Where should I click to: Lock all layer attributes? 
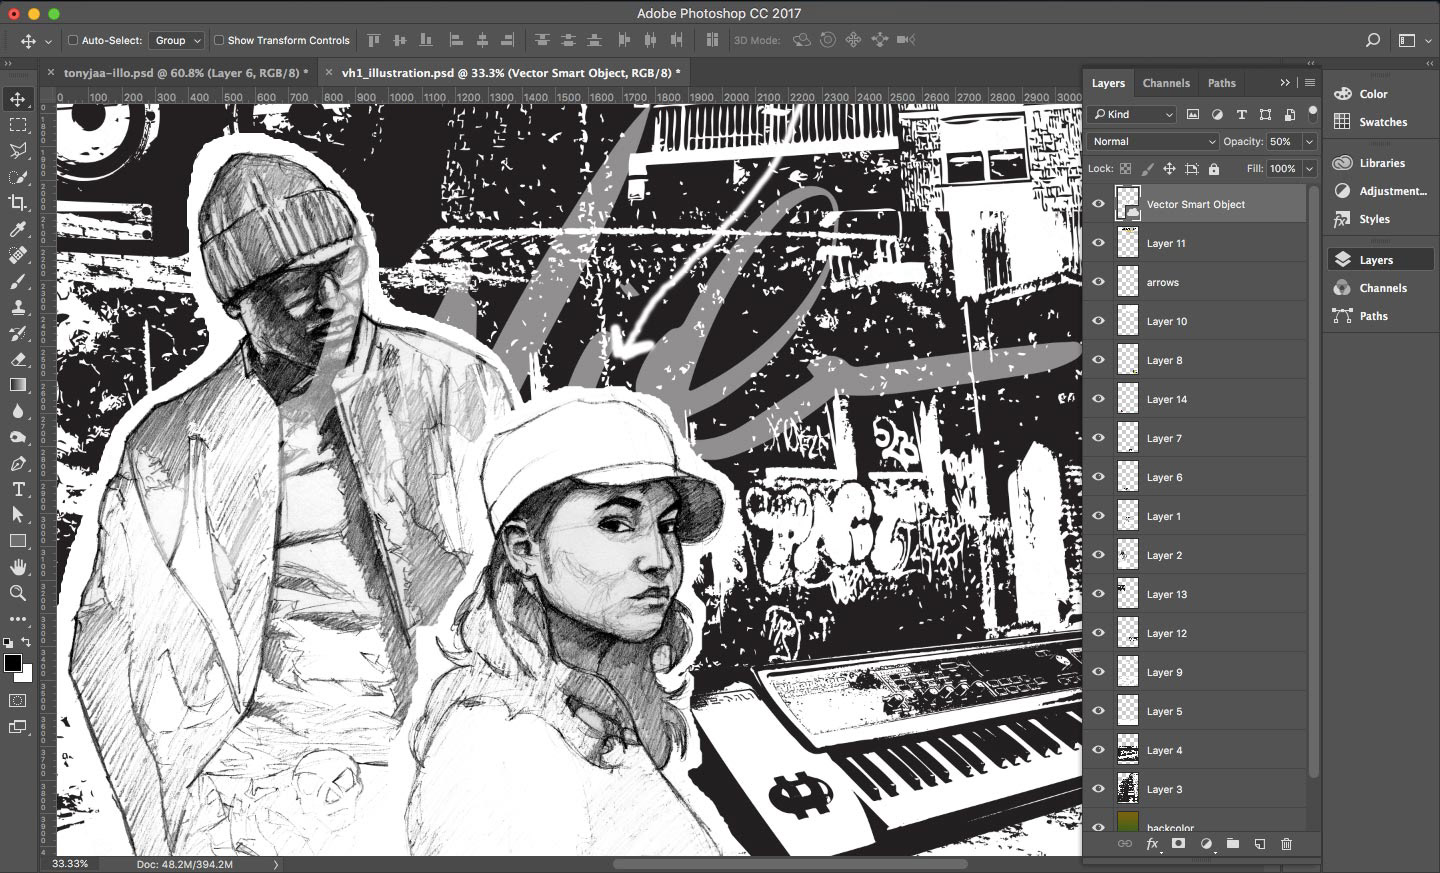(x=1214, y=169)
